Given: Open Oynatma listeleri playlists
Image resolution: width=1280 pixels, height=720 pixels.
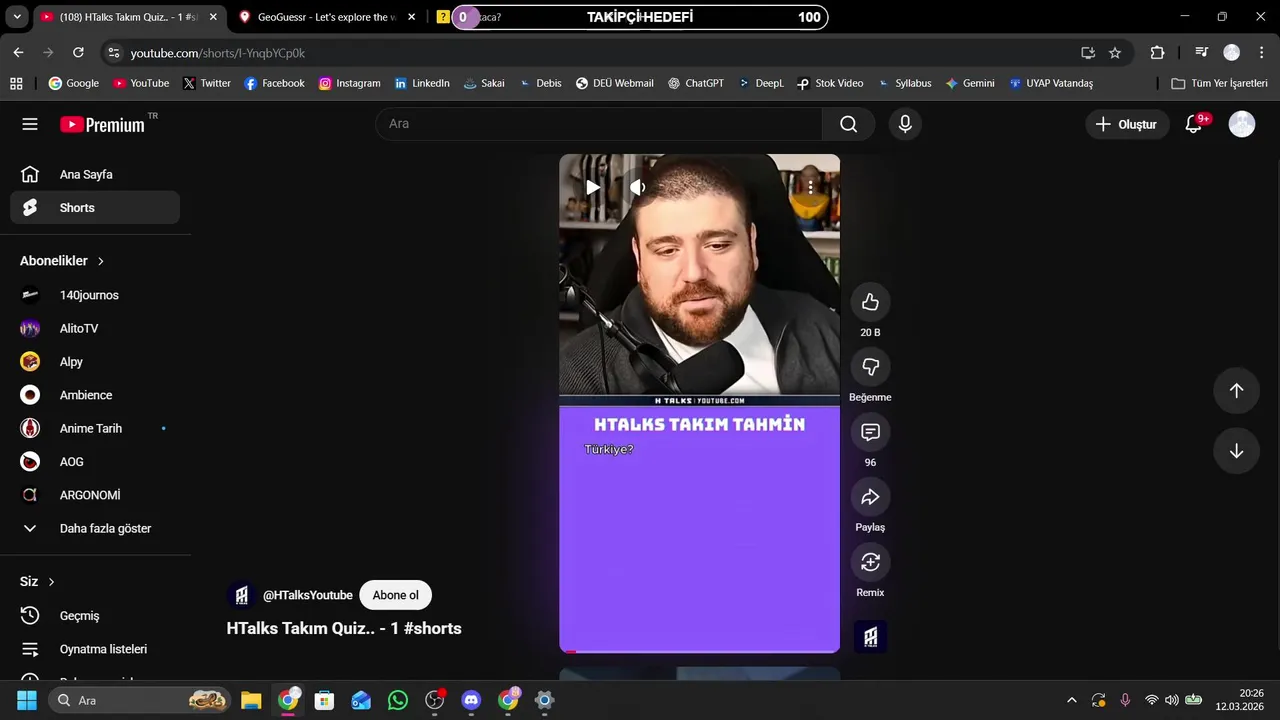Looking at the screenshot, I should coord(95,649).
